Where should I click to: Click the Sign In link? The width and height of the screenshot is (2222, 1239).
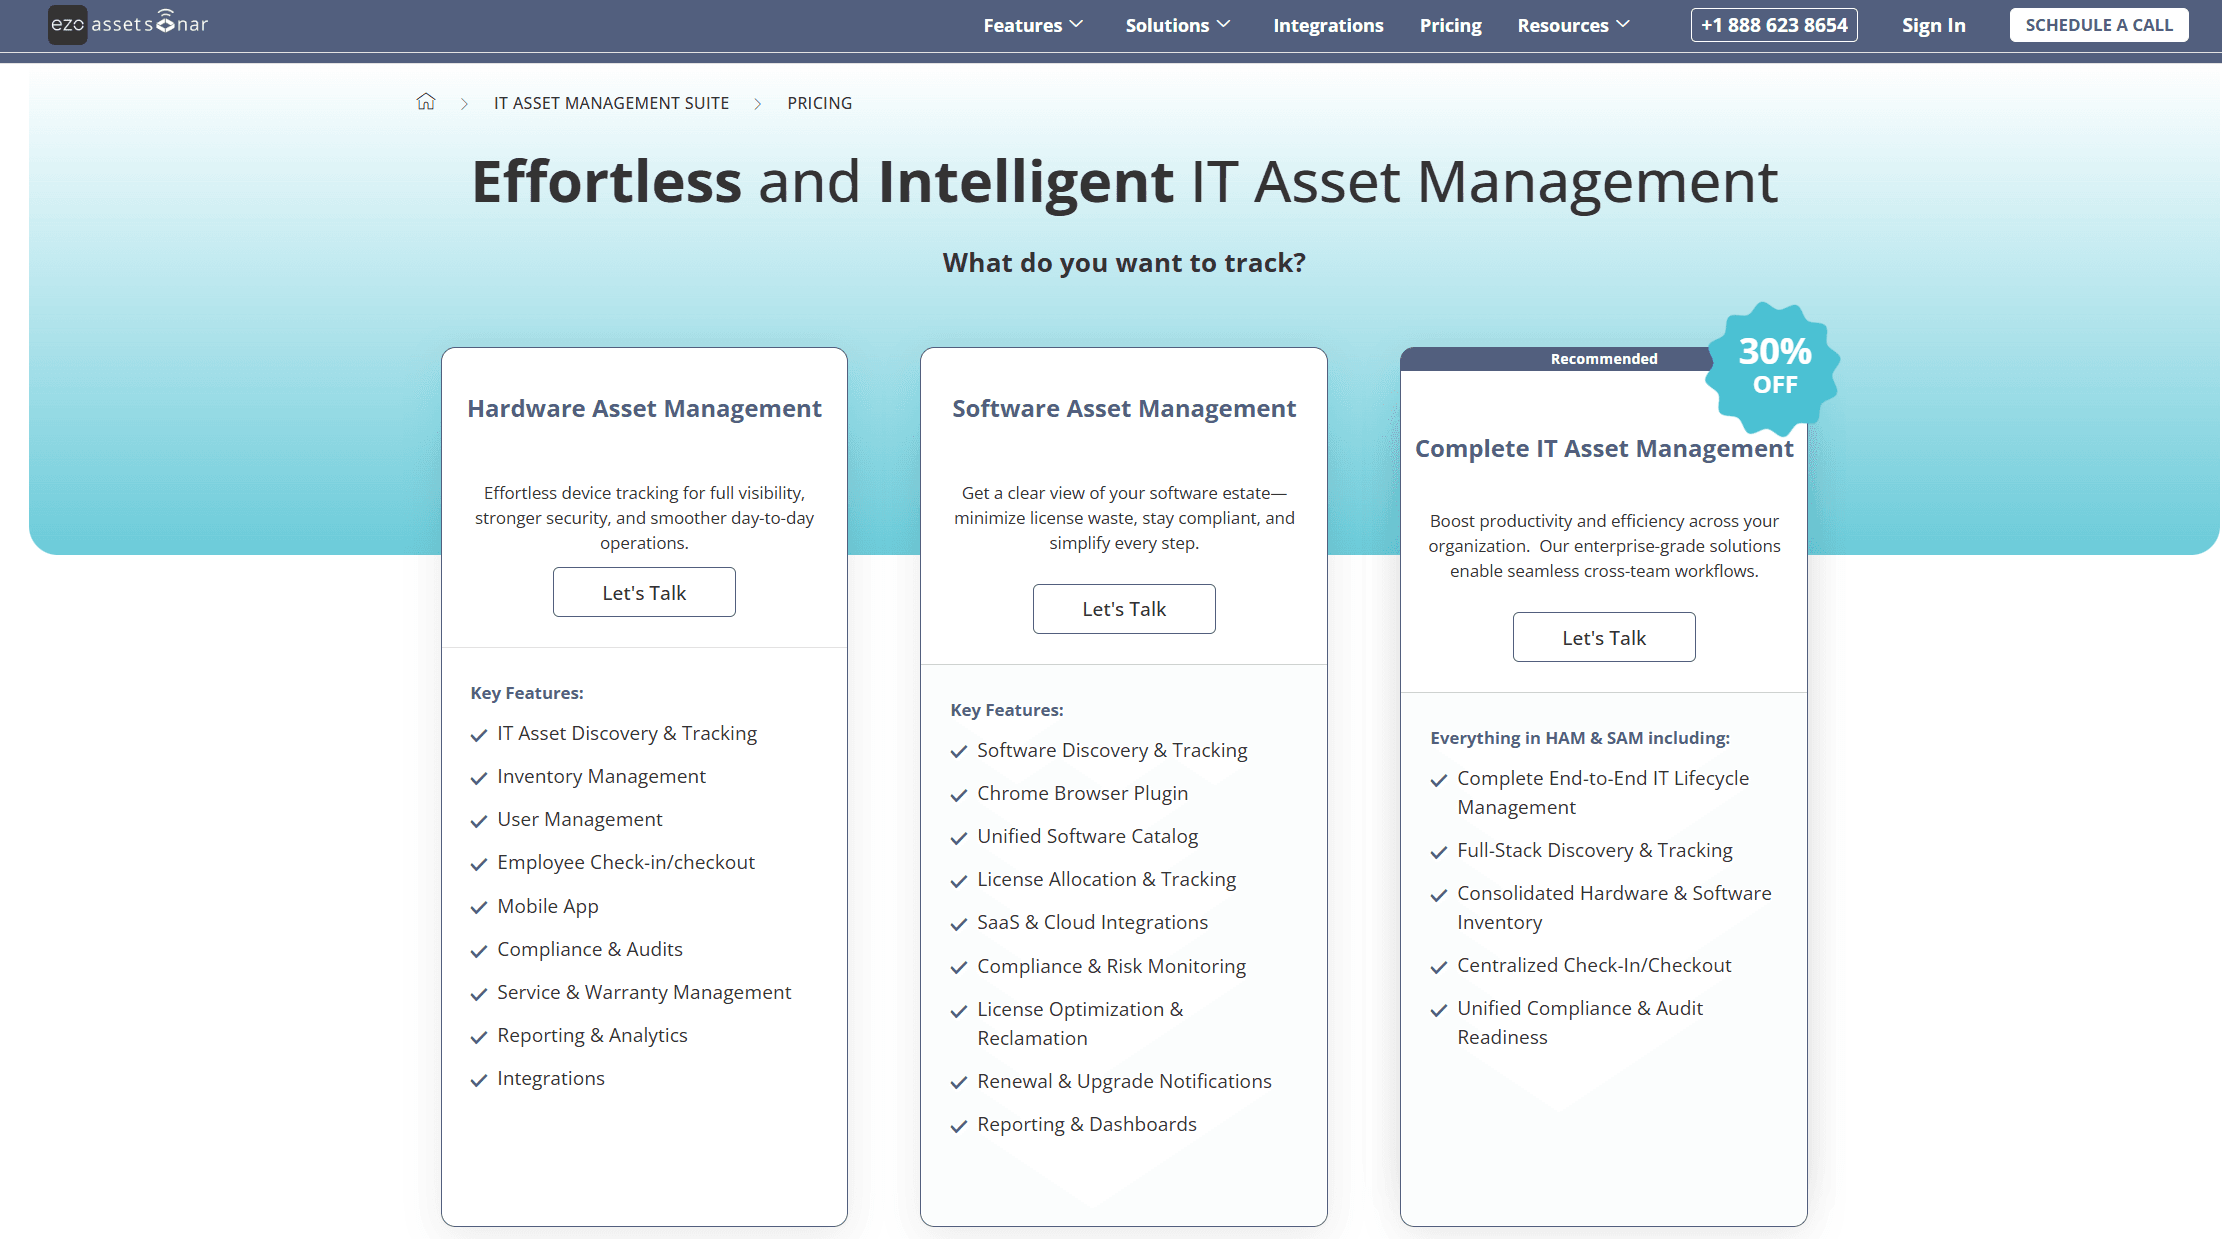(1933, 25)
